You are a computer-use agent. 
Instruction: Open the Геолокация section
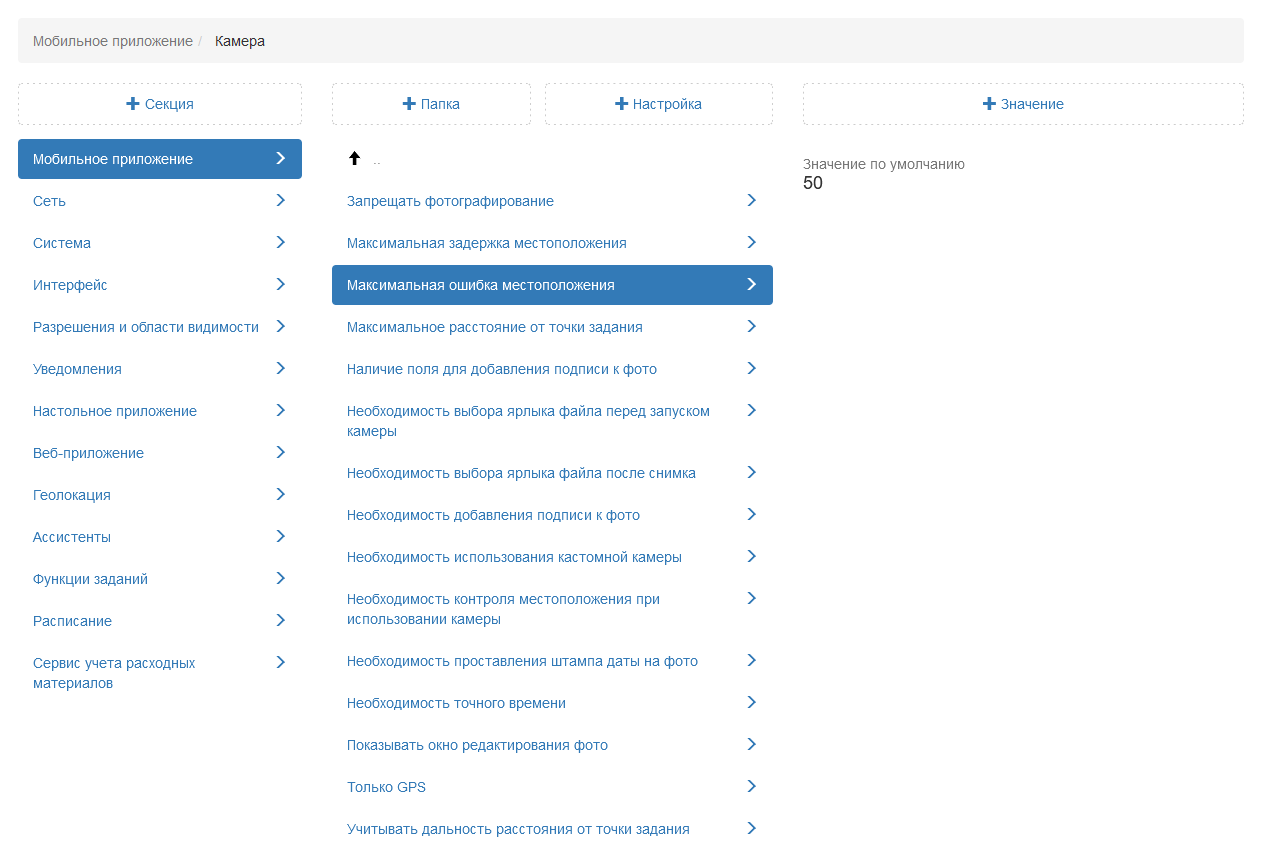[160, 495]
